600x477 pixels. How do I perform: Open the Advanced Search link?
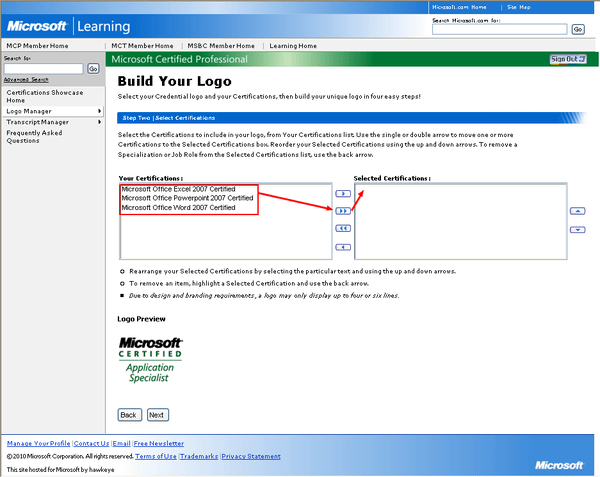pyautogui.click(x=26, y=80)
